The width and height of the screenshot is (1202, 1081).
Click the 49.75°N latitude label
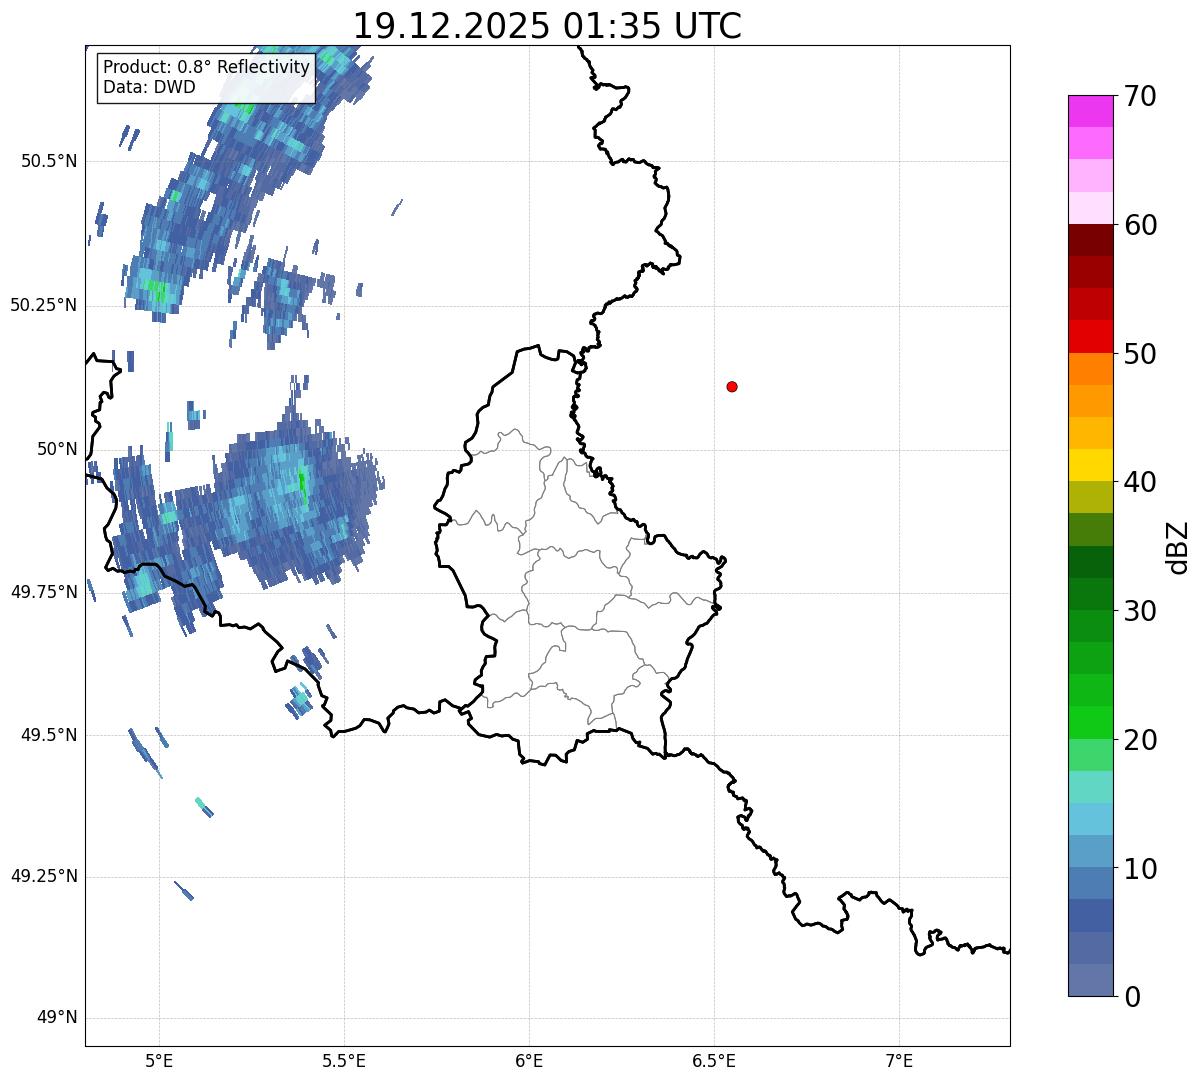pos(44,592)
